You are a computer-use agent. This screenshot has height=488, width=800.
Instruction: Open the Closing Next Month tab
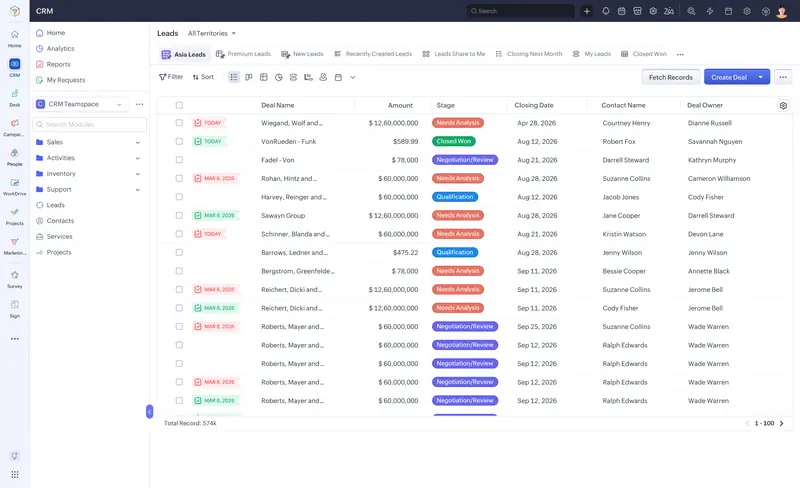[x=529, y=54]
